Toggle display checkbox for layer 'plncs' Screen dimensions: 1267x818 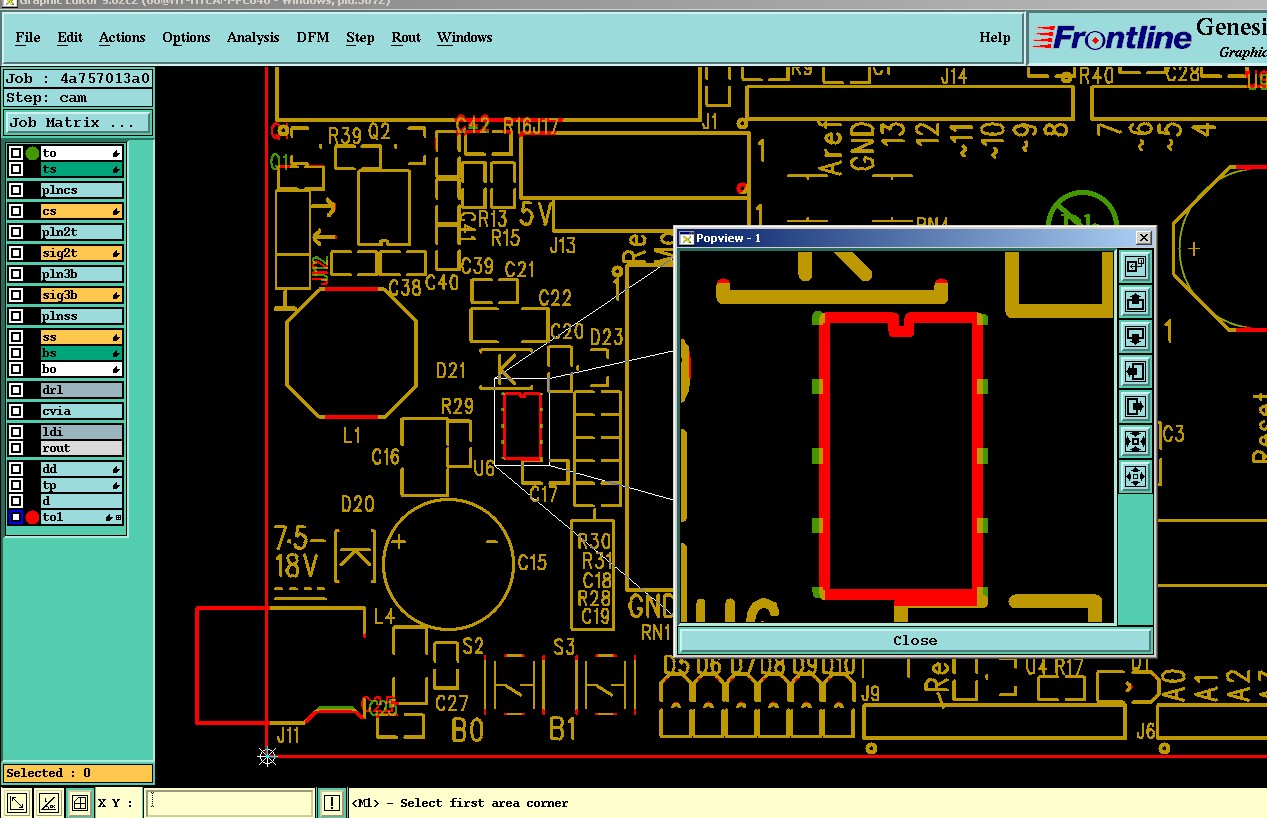16,190
